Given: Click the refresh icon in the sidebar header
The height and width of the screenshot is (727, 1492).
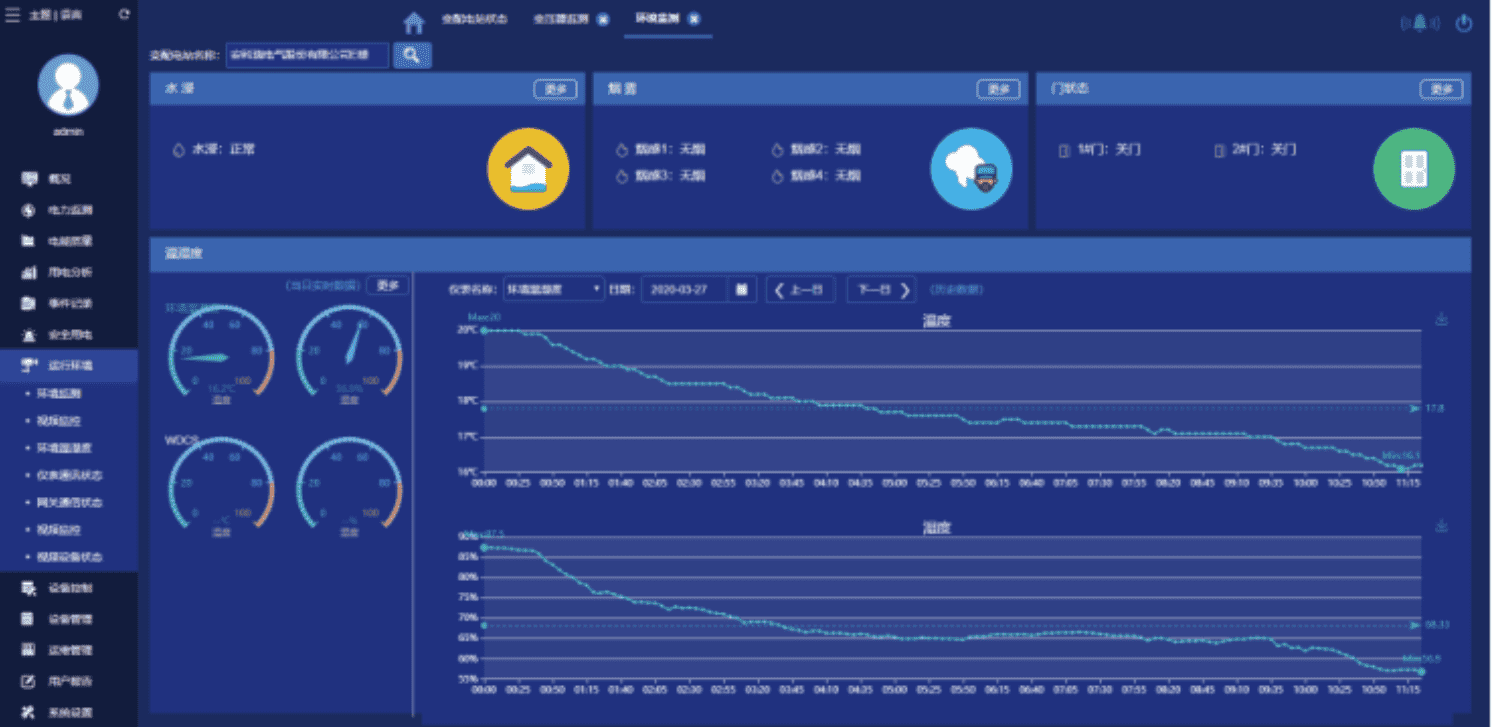Looking at the screenshot, I should 124,15.
